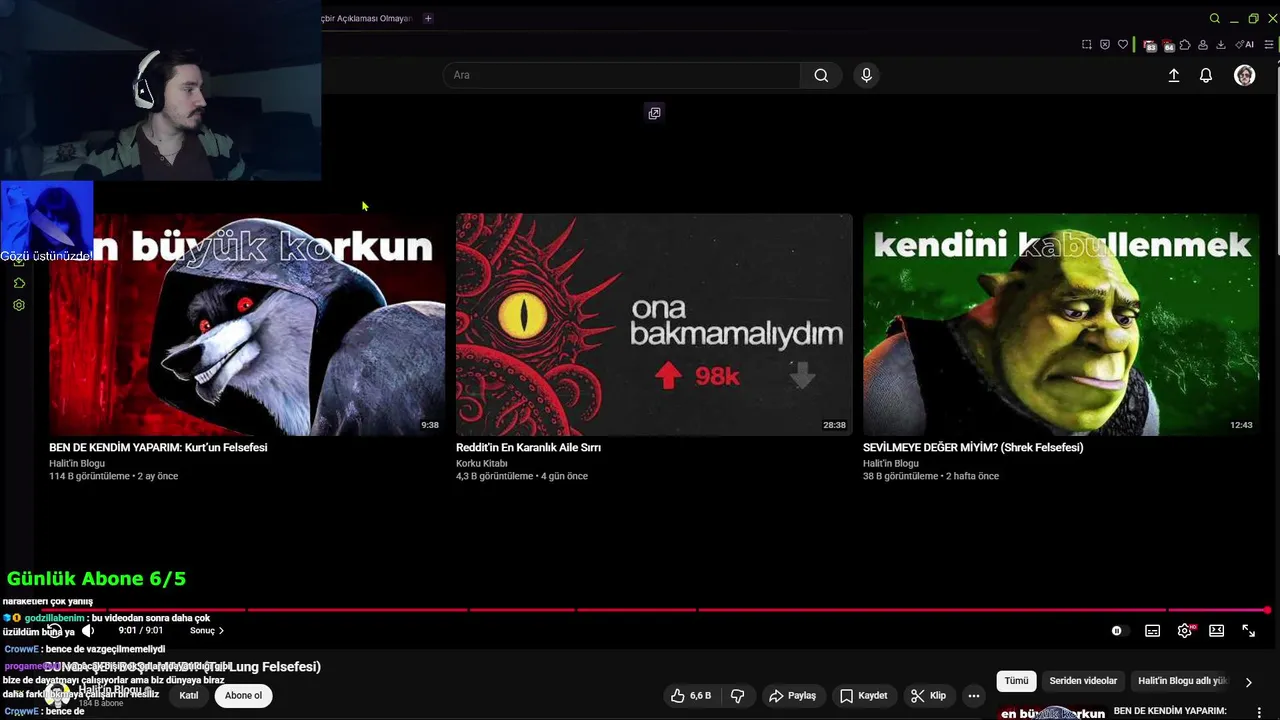Expand the Sonuç chapter chevron
1280x720 pixels.
pos(221,631)
